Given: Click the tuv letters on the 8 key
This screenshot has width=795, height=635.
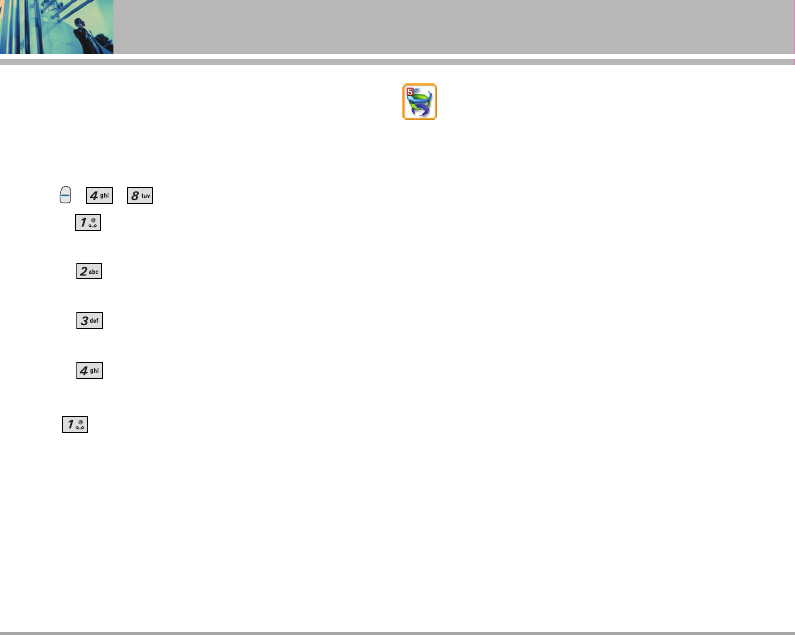Looking at the screenshot, I should click(146, 196).
